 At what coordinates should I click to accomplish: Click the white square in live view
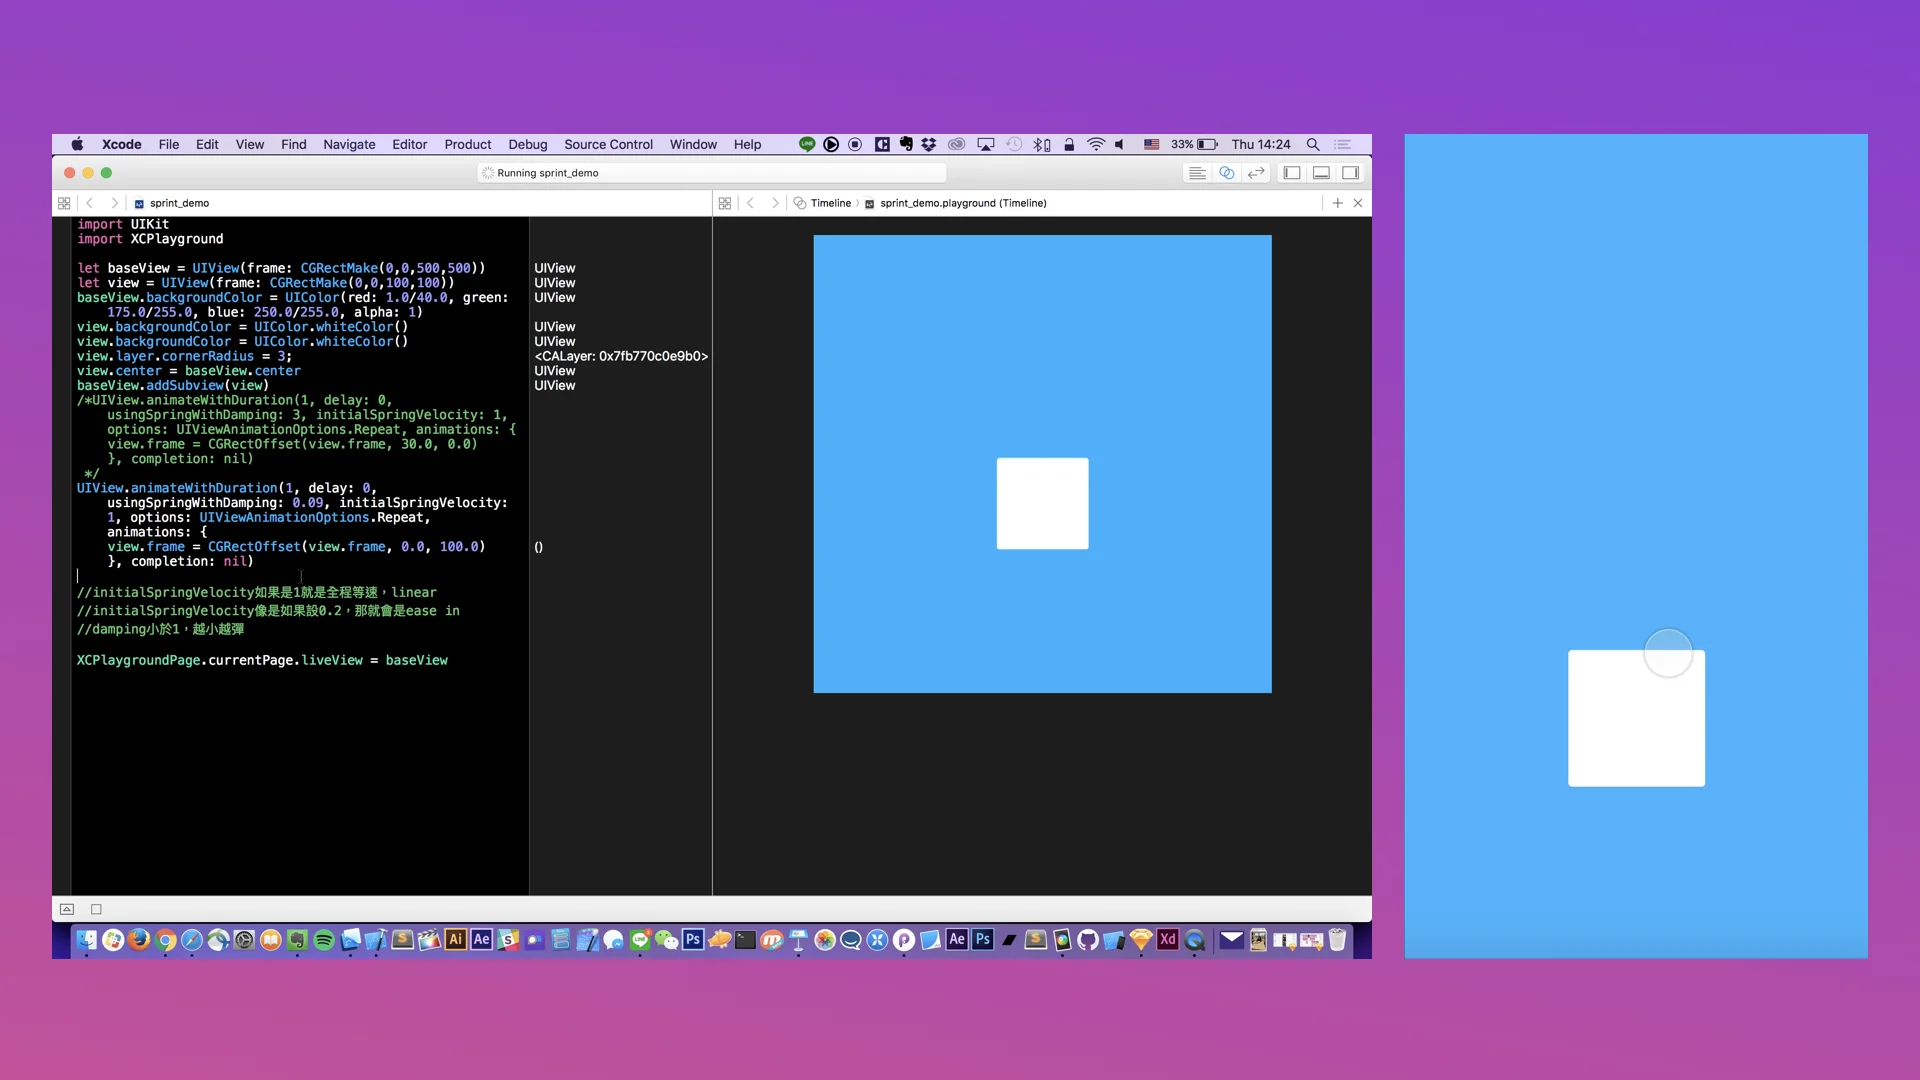click(x=1042, y=503)
